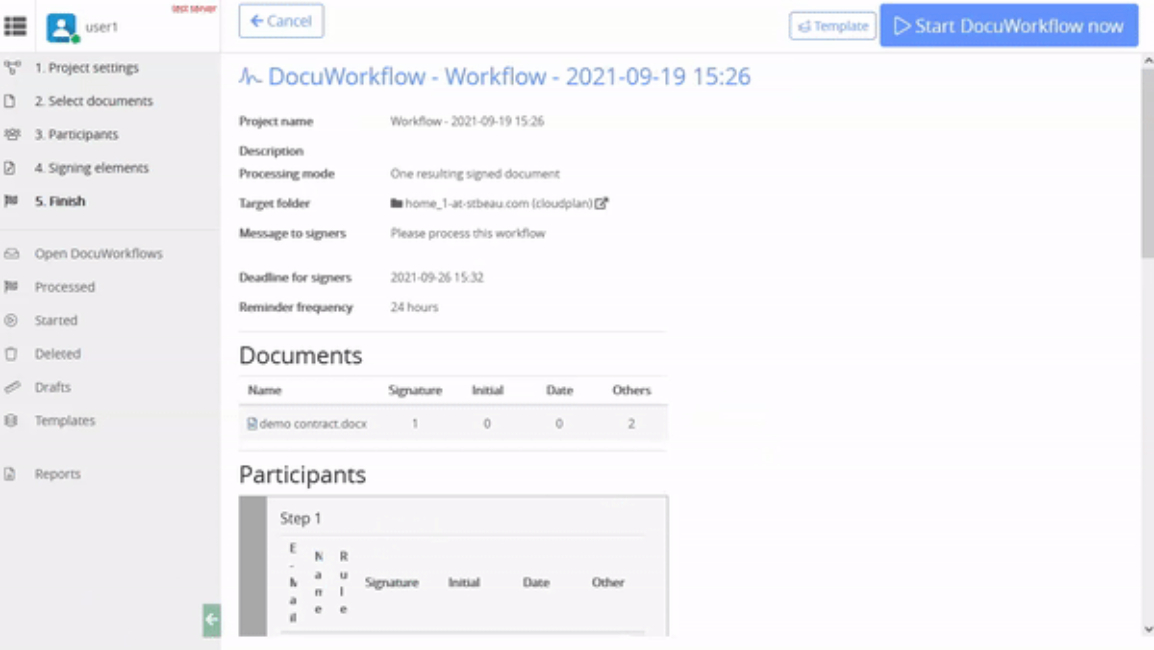Open home_1-at-stbeau.com target folder link

coord(498,203)
